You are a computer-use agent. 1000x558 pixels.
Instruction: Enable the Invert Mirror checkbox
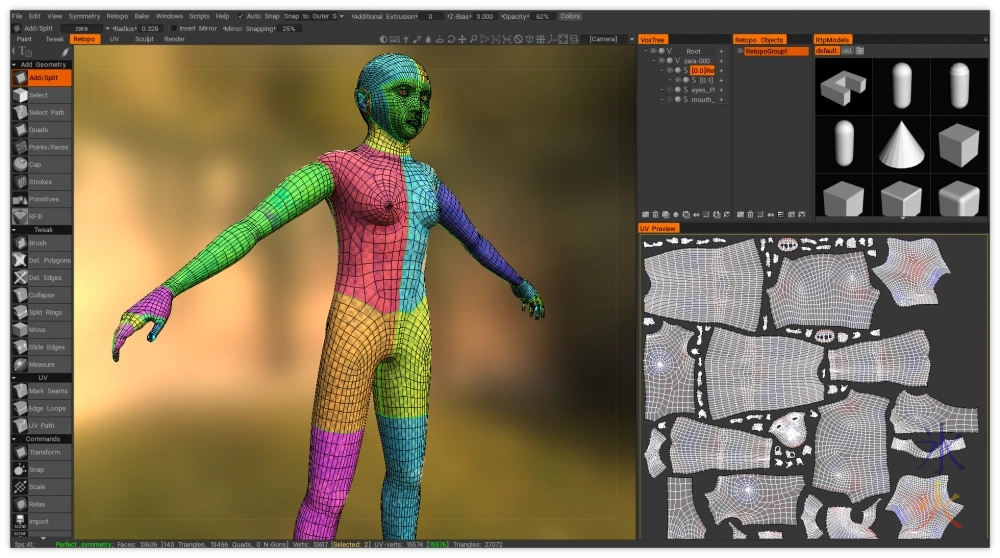click(x=174, y=29)
